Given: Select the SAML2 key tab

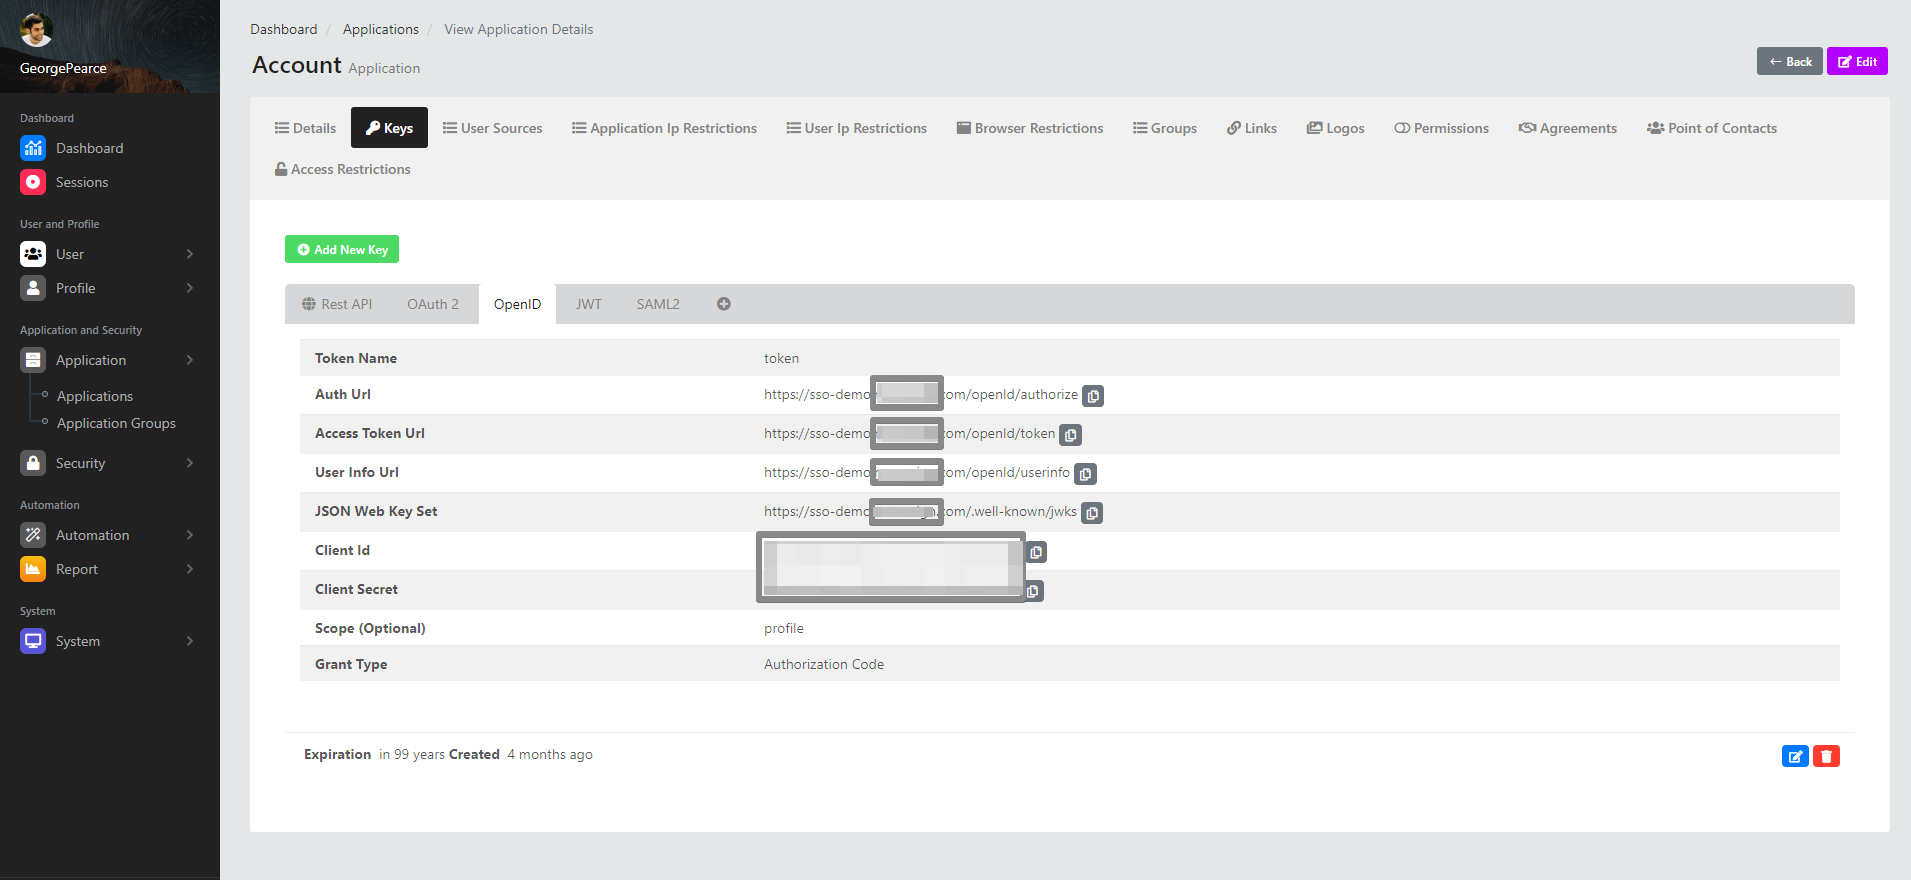Looking at the screenshot, I should [x=657, y=304].
